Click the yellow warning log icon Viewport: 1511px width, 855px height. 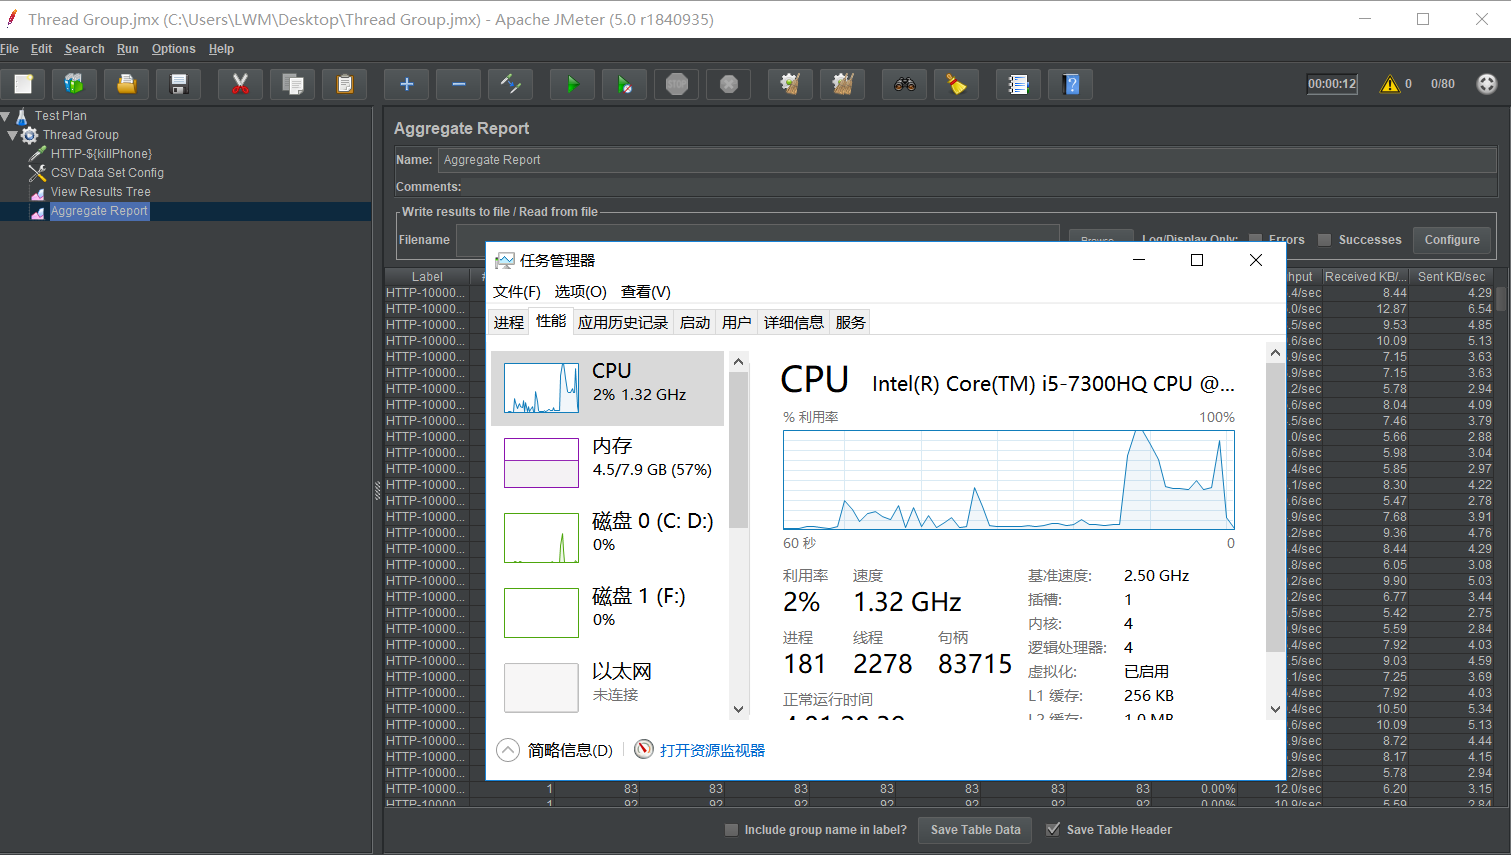[1390, 84]
